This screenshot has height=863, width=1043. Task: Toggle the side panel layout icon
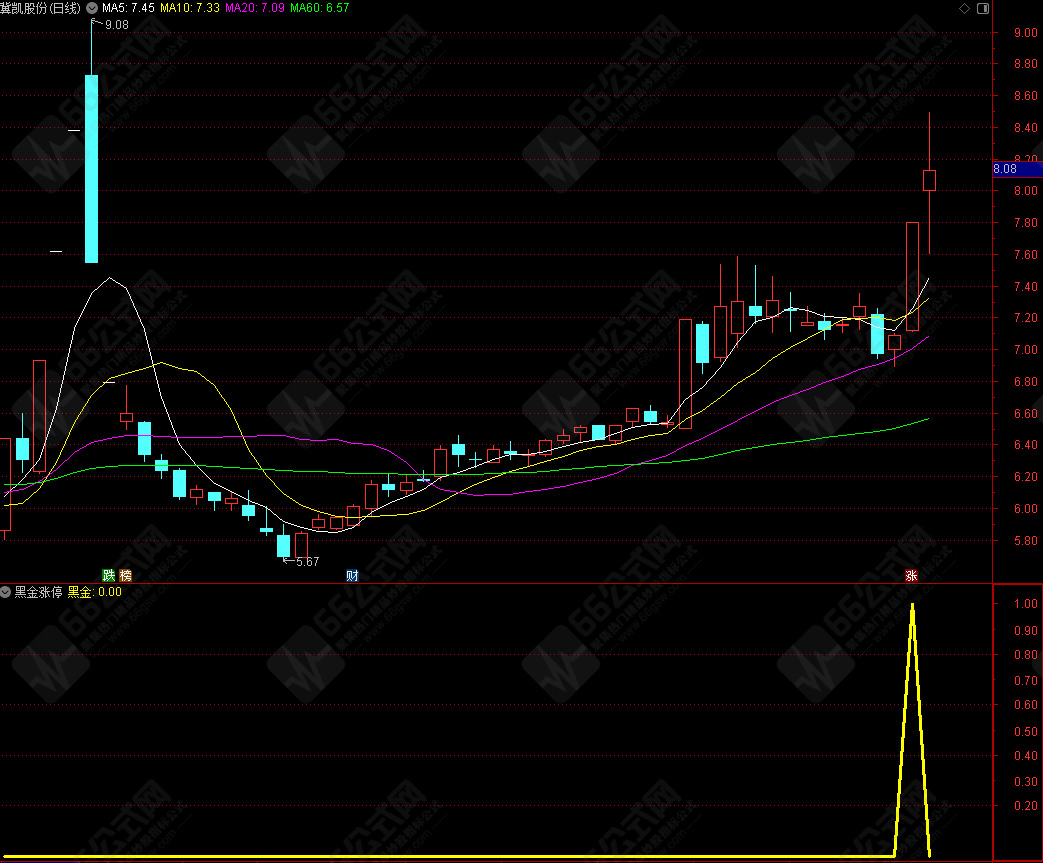coord(982,8)
